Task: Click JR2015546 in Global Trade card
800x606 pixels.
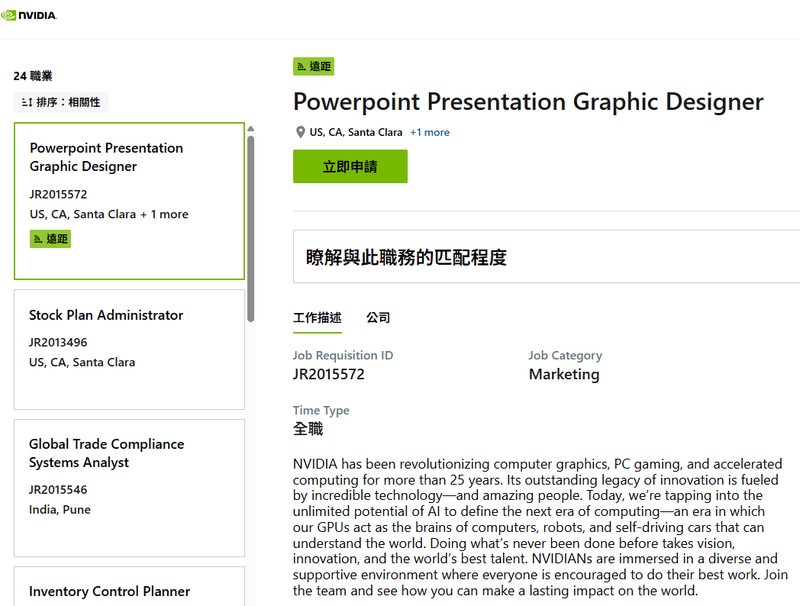Action: 58,490
